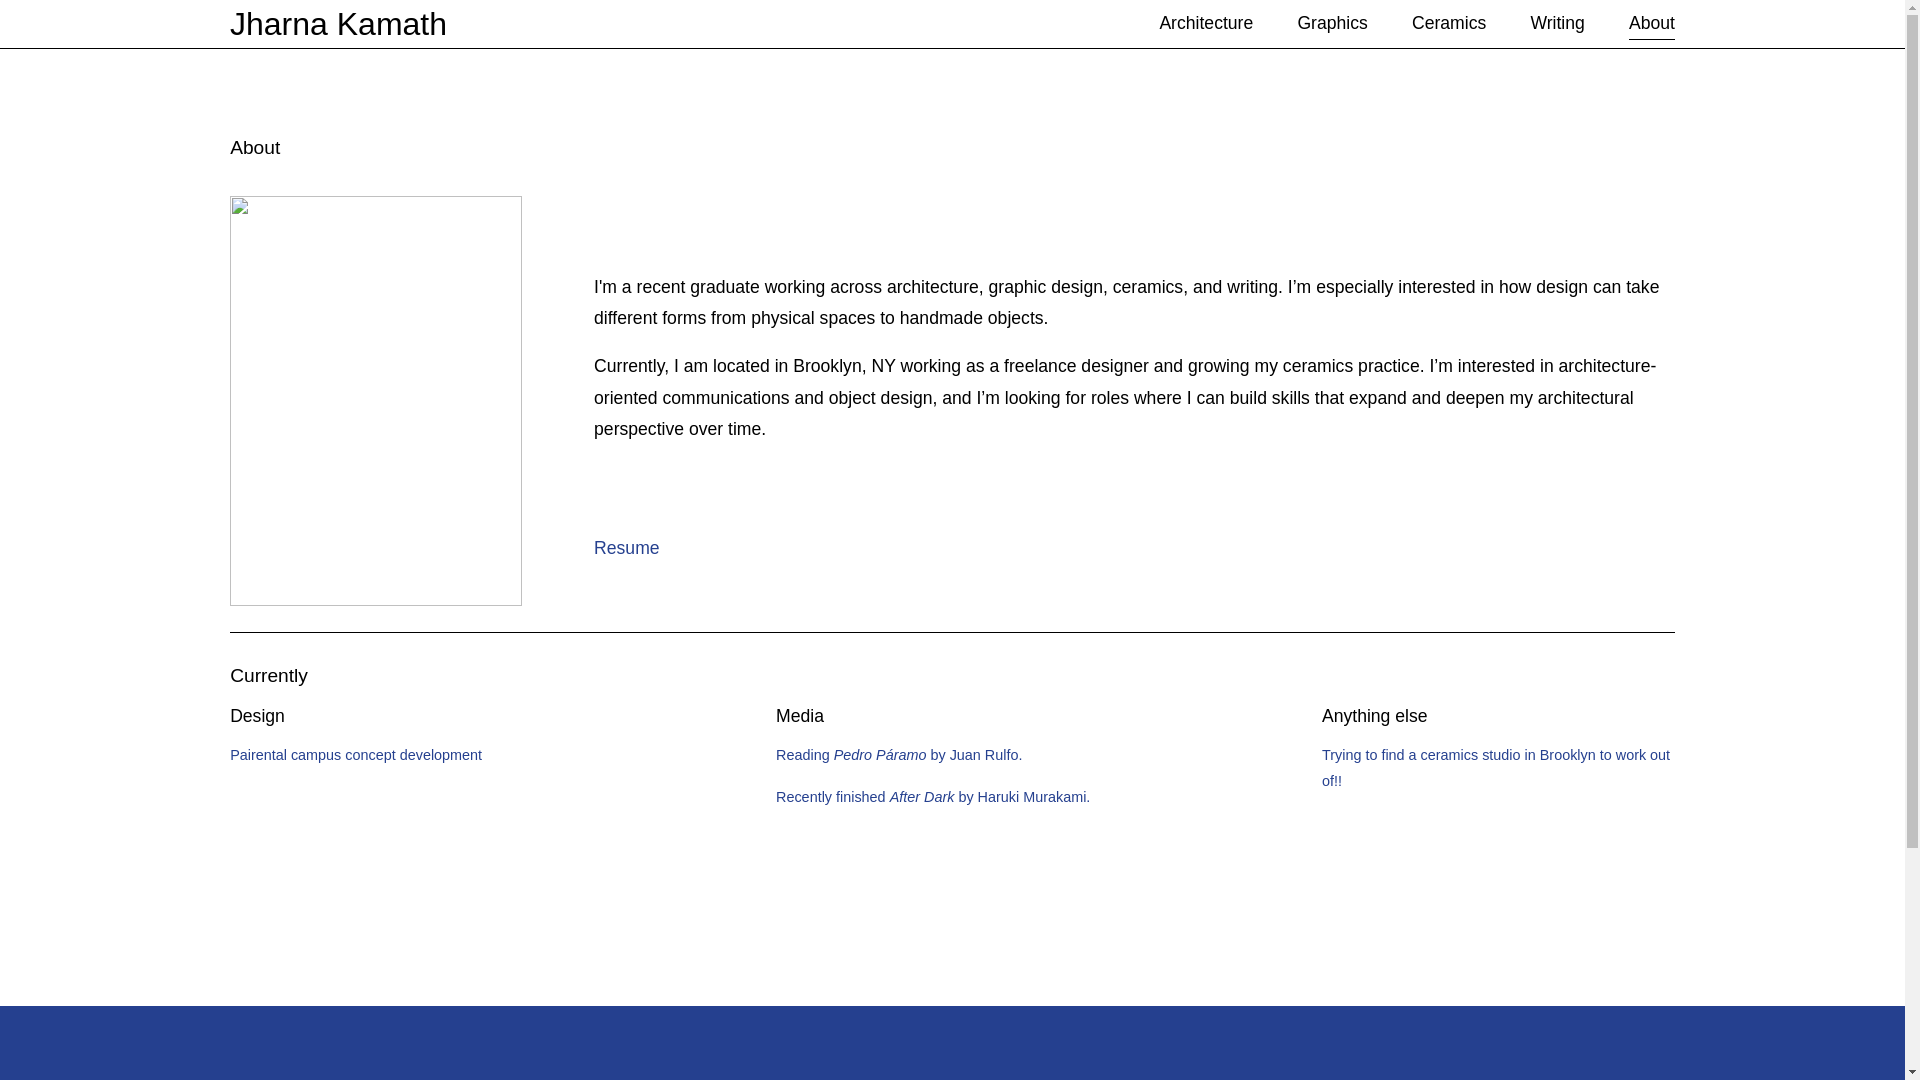Click the Media column heading
Screen dimensions: 1920x1080
click(x=799, y=716)
